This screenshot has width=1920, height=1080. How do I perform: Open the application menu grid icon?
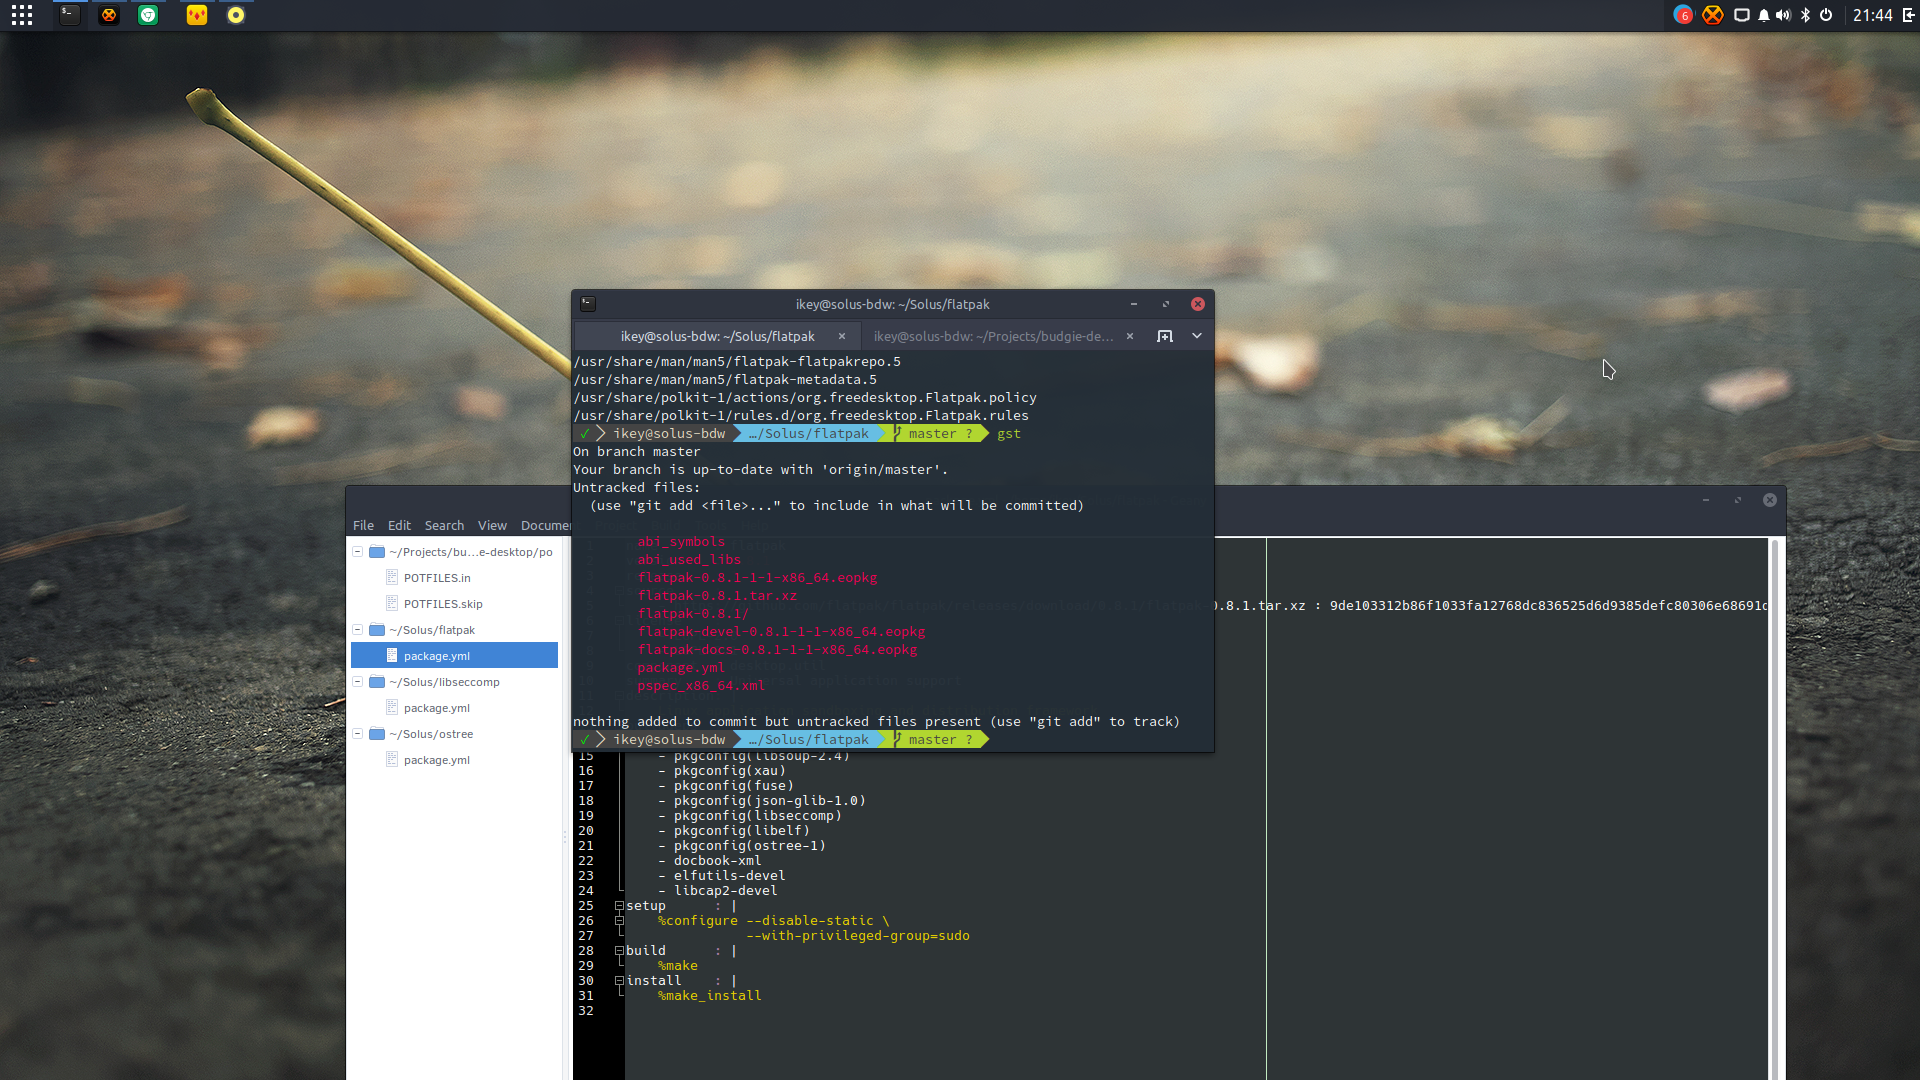point(22,15)
